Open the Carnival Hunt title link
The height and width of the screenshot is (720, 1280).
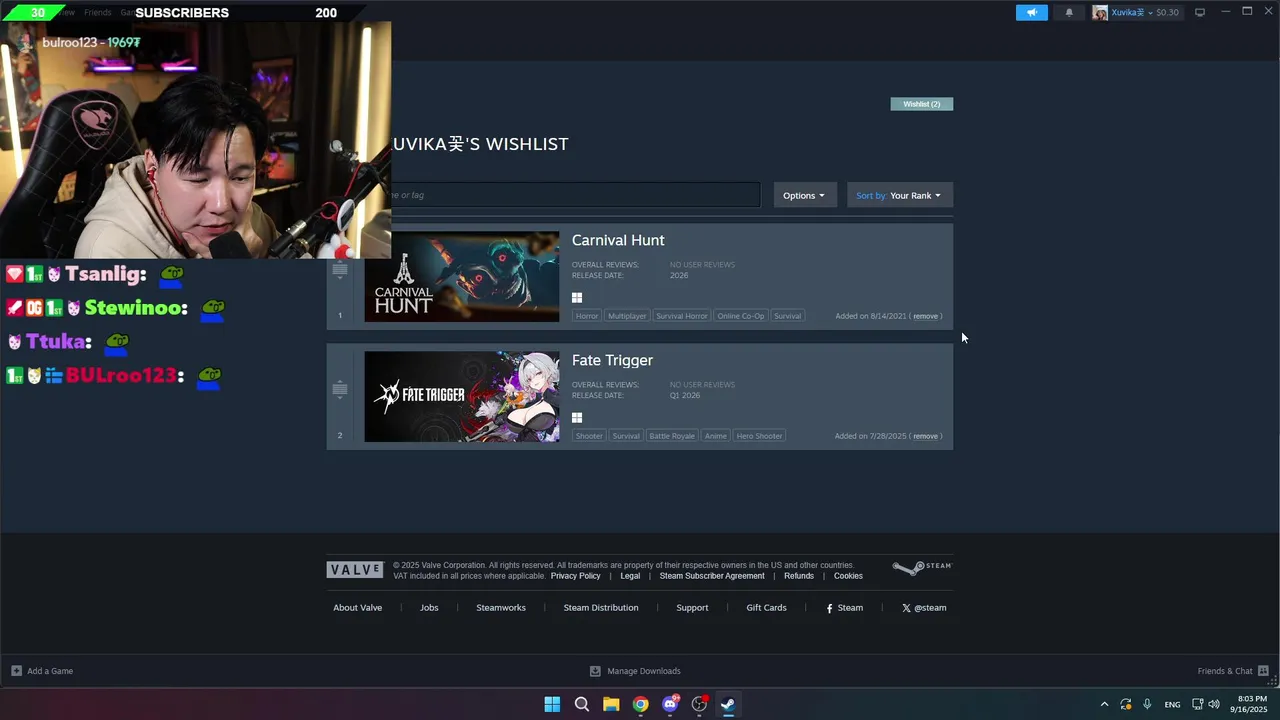point(618,240)
